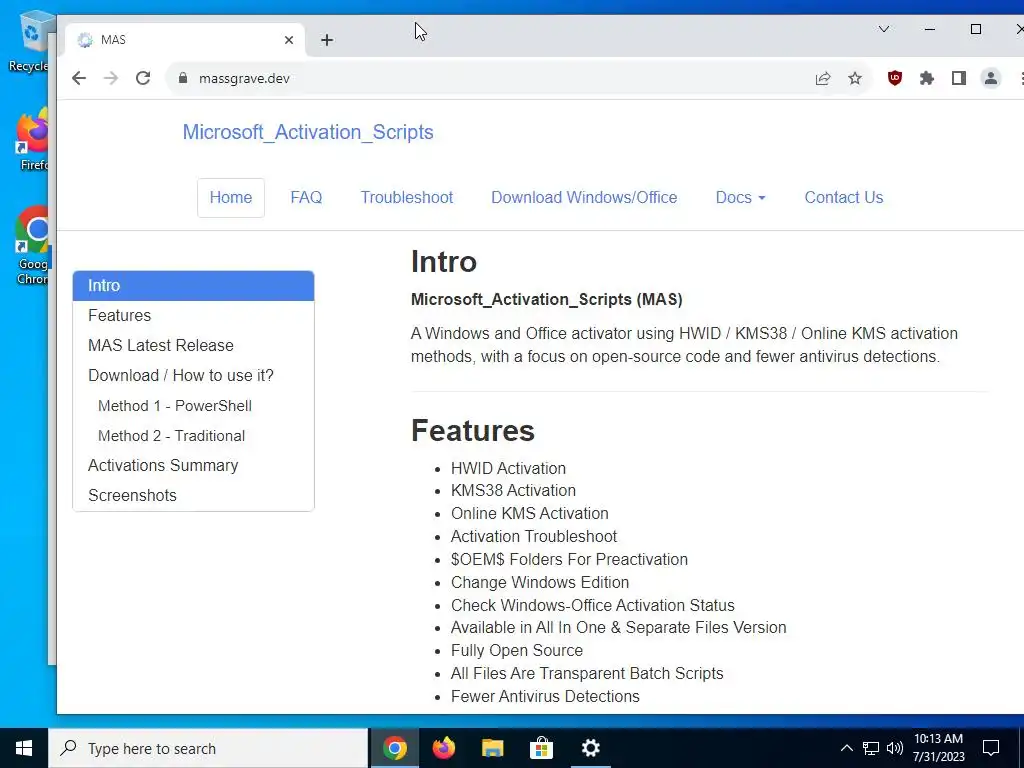The image size is (1024, 768).
Task: Jump to Activations Summary section
Action: (193, 466)
